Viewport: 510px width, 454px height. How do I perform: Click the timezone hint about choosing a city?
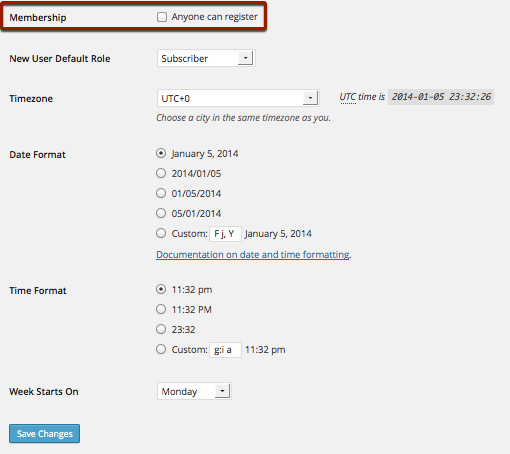pyautogui.click(x=243, y=118)
